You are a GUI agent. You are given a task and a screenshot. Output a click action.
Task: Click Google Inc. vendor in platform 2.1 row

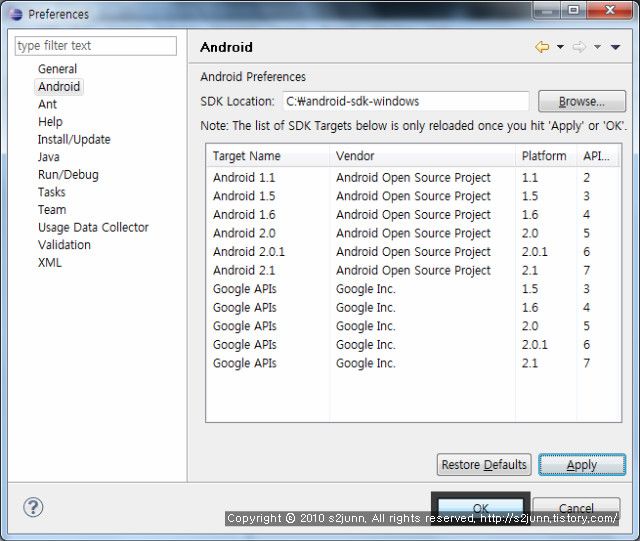tap(366, 363)
